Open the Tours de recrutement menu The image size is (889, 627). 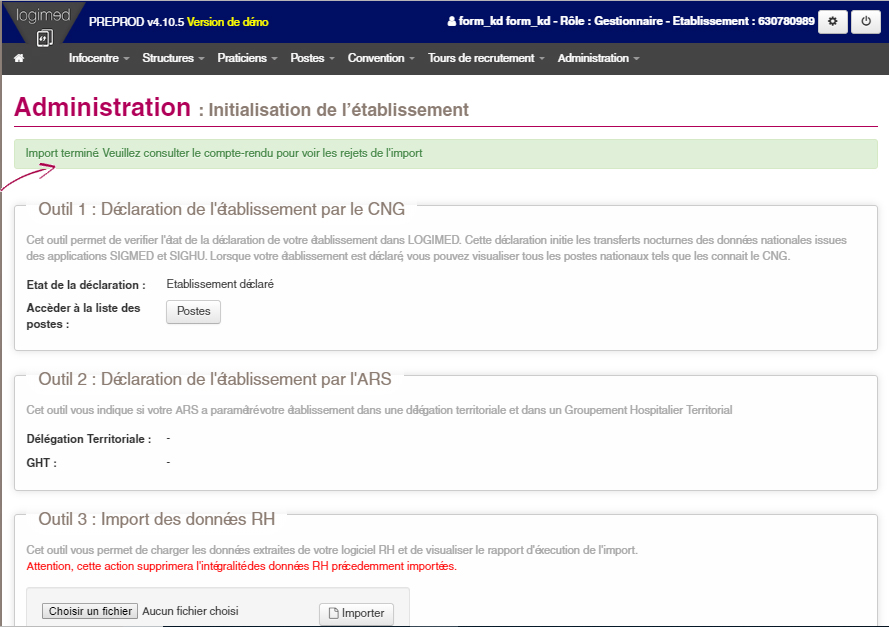pyautogui.click(x=486, y=58)
